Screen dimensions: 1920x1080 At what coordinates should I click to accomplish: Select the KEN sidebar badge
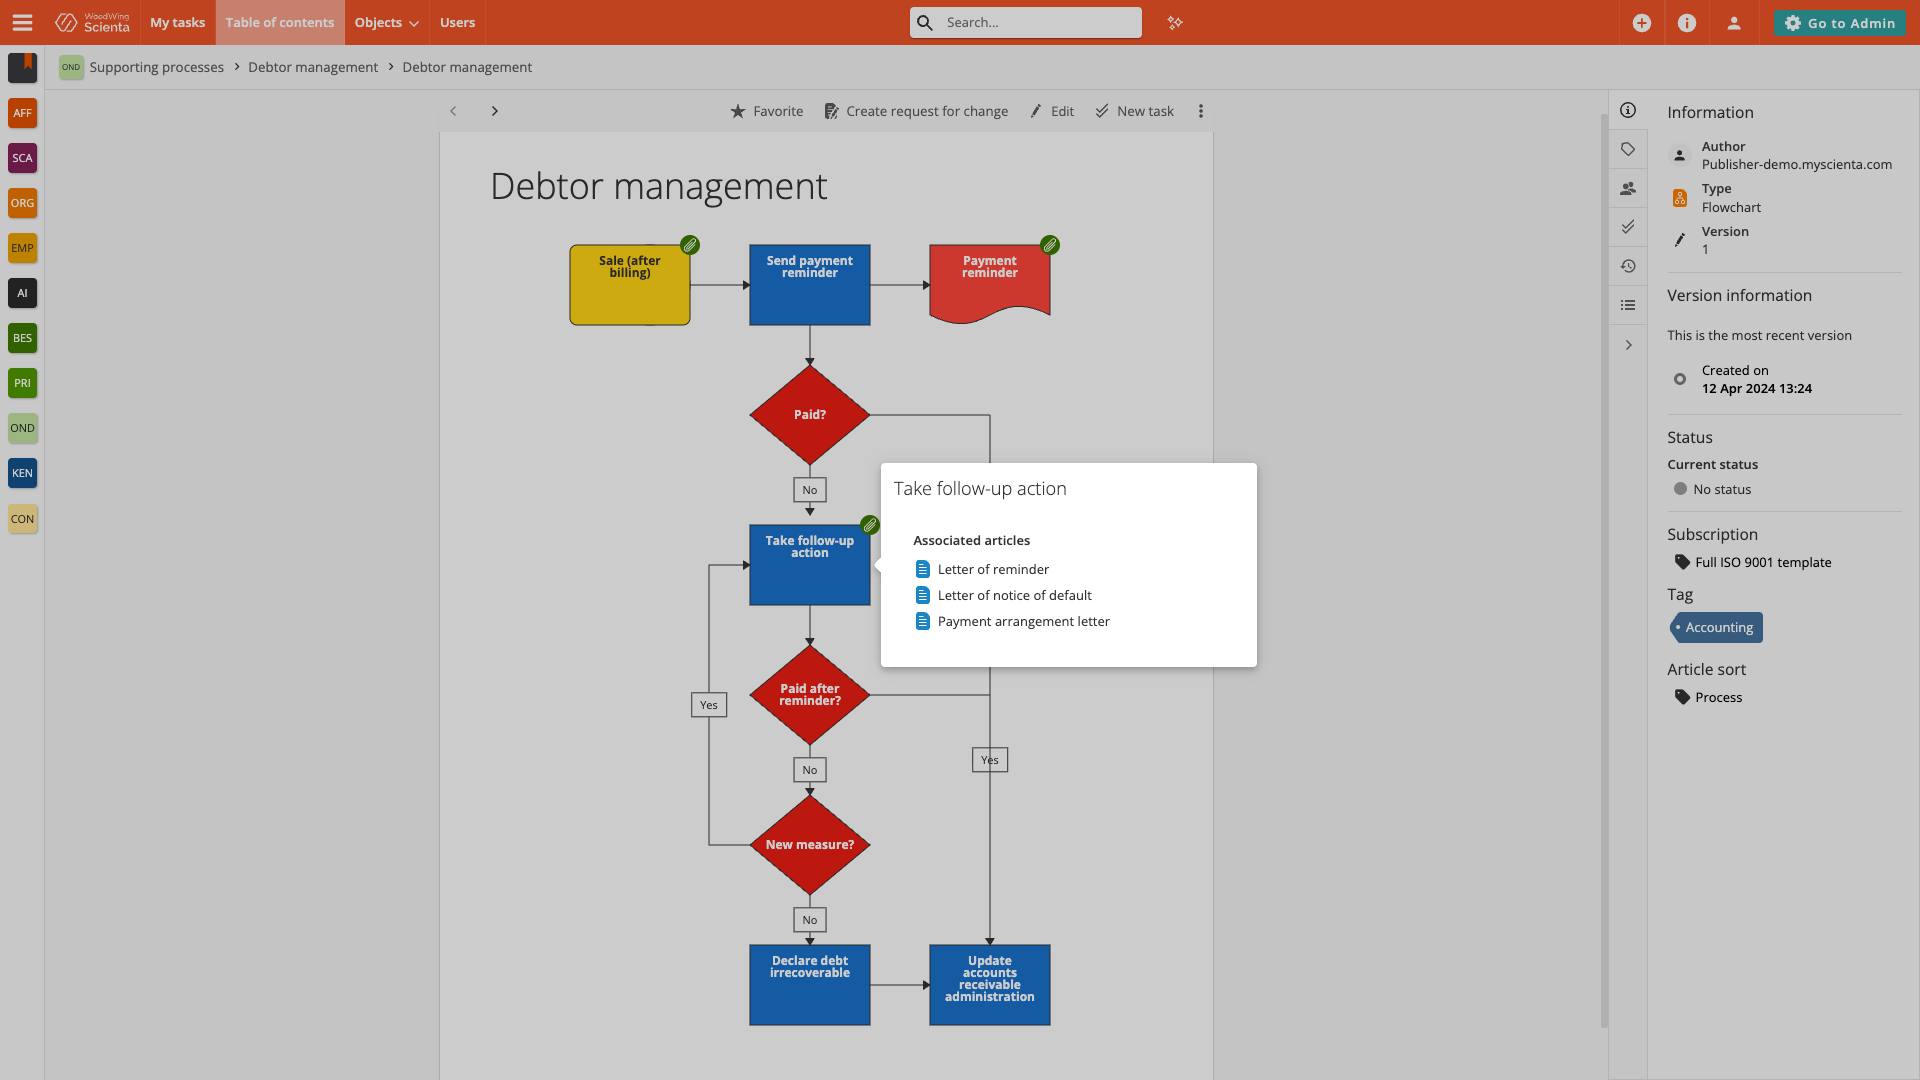[x=22, y=473]
